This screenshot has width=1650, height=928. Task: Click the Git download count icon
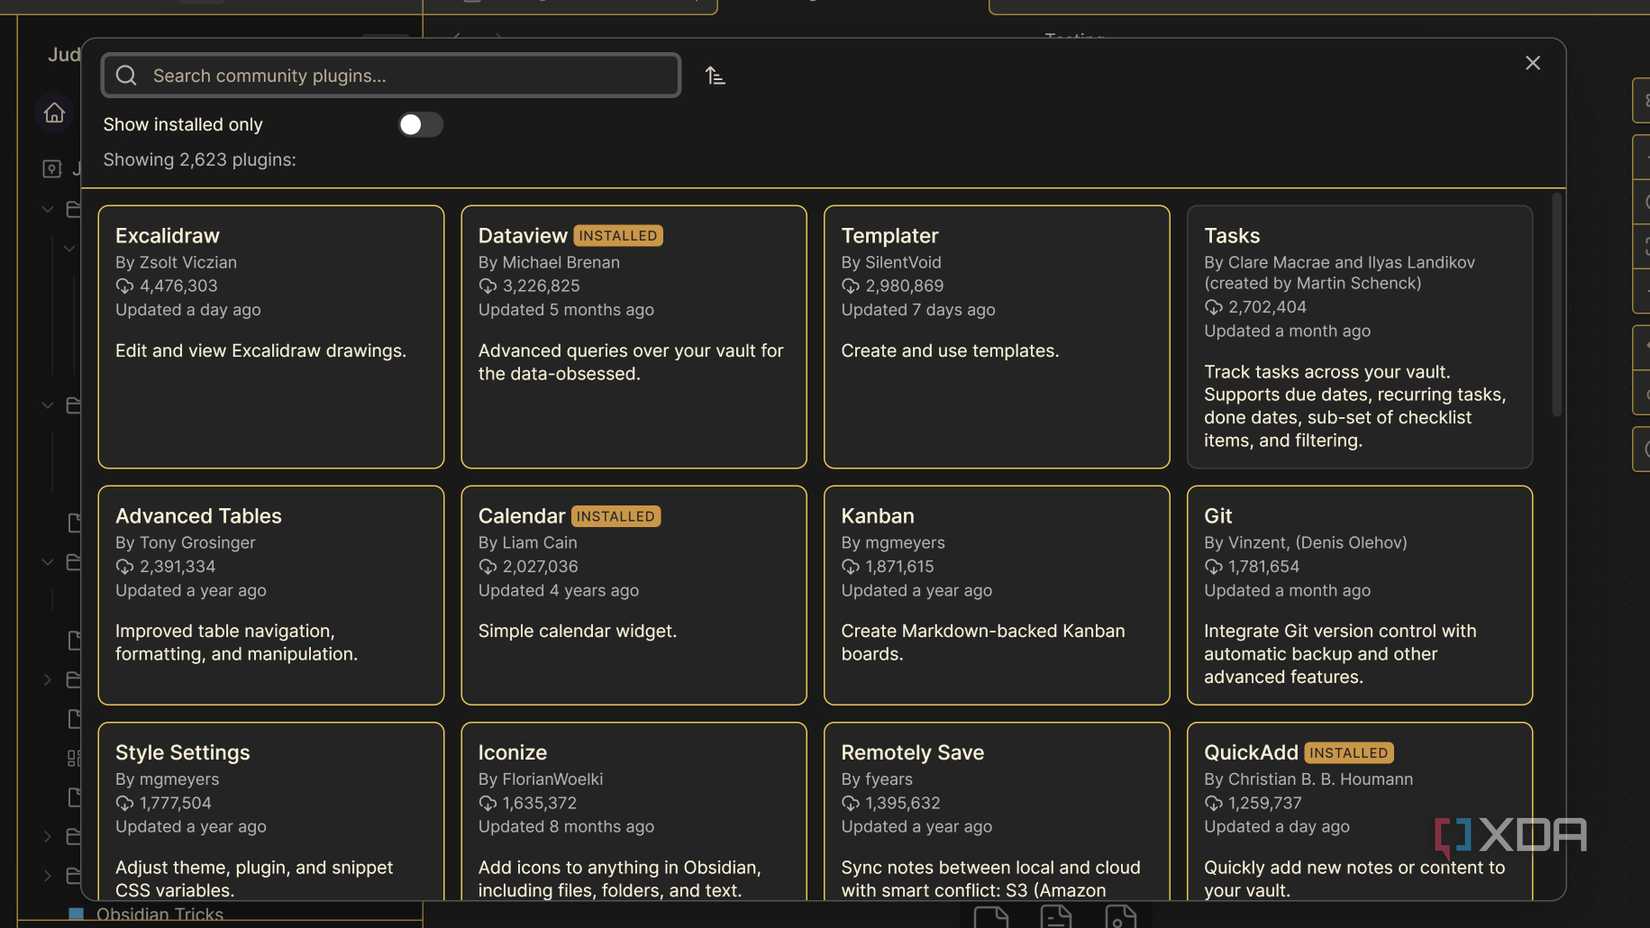point(1213,566)
